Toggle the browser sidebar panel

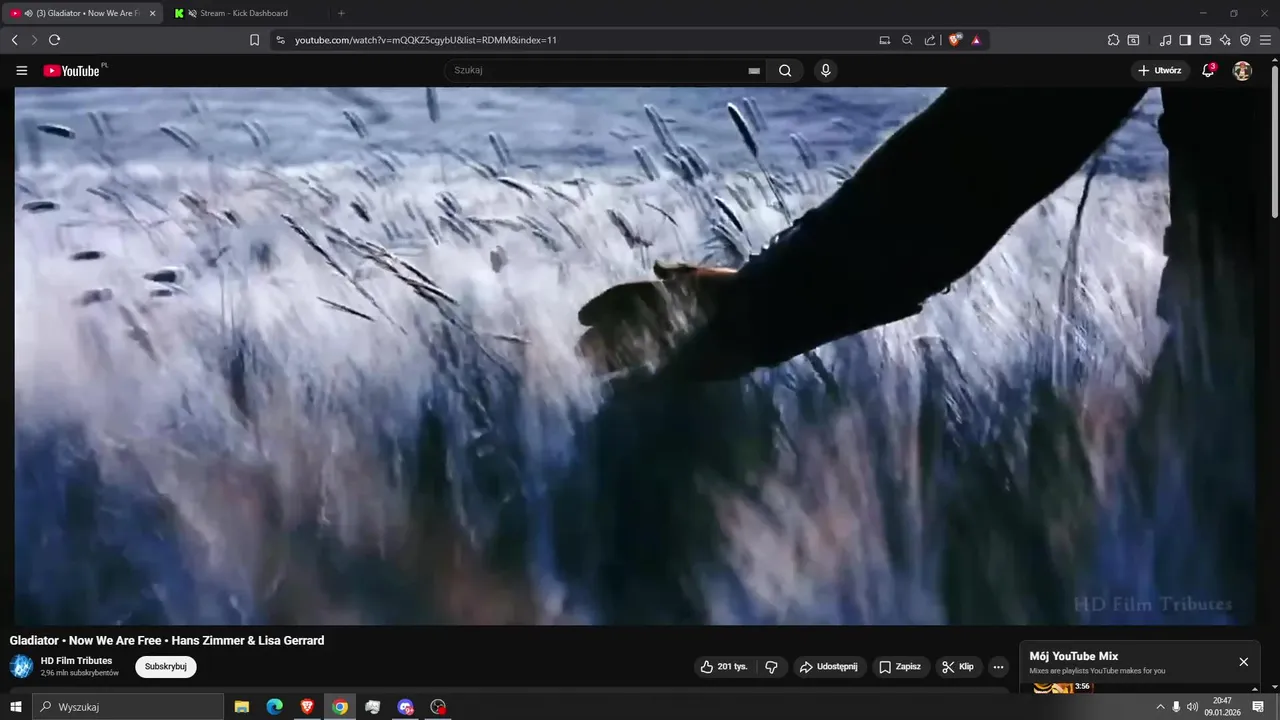click(1185, 40)
